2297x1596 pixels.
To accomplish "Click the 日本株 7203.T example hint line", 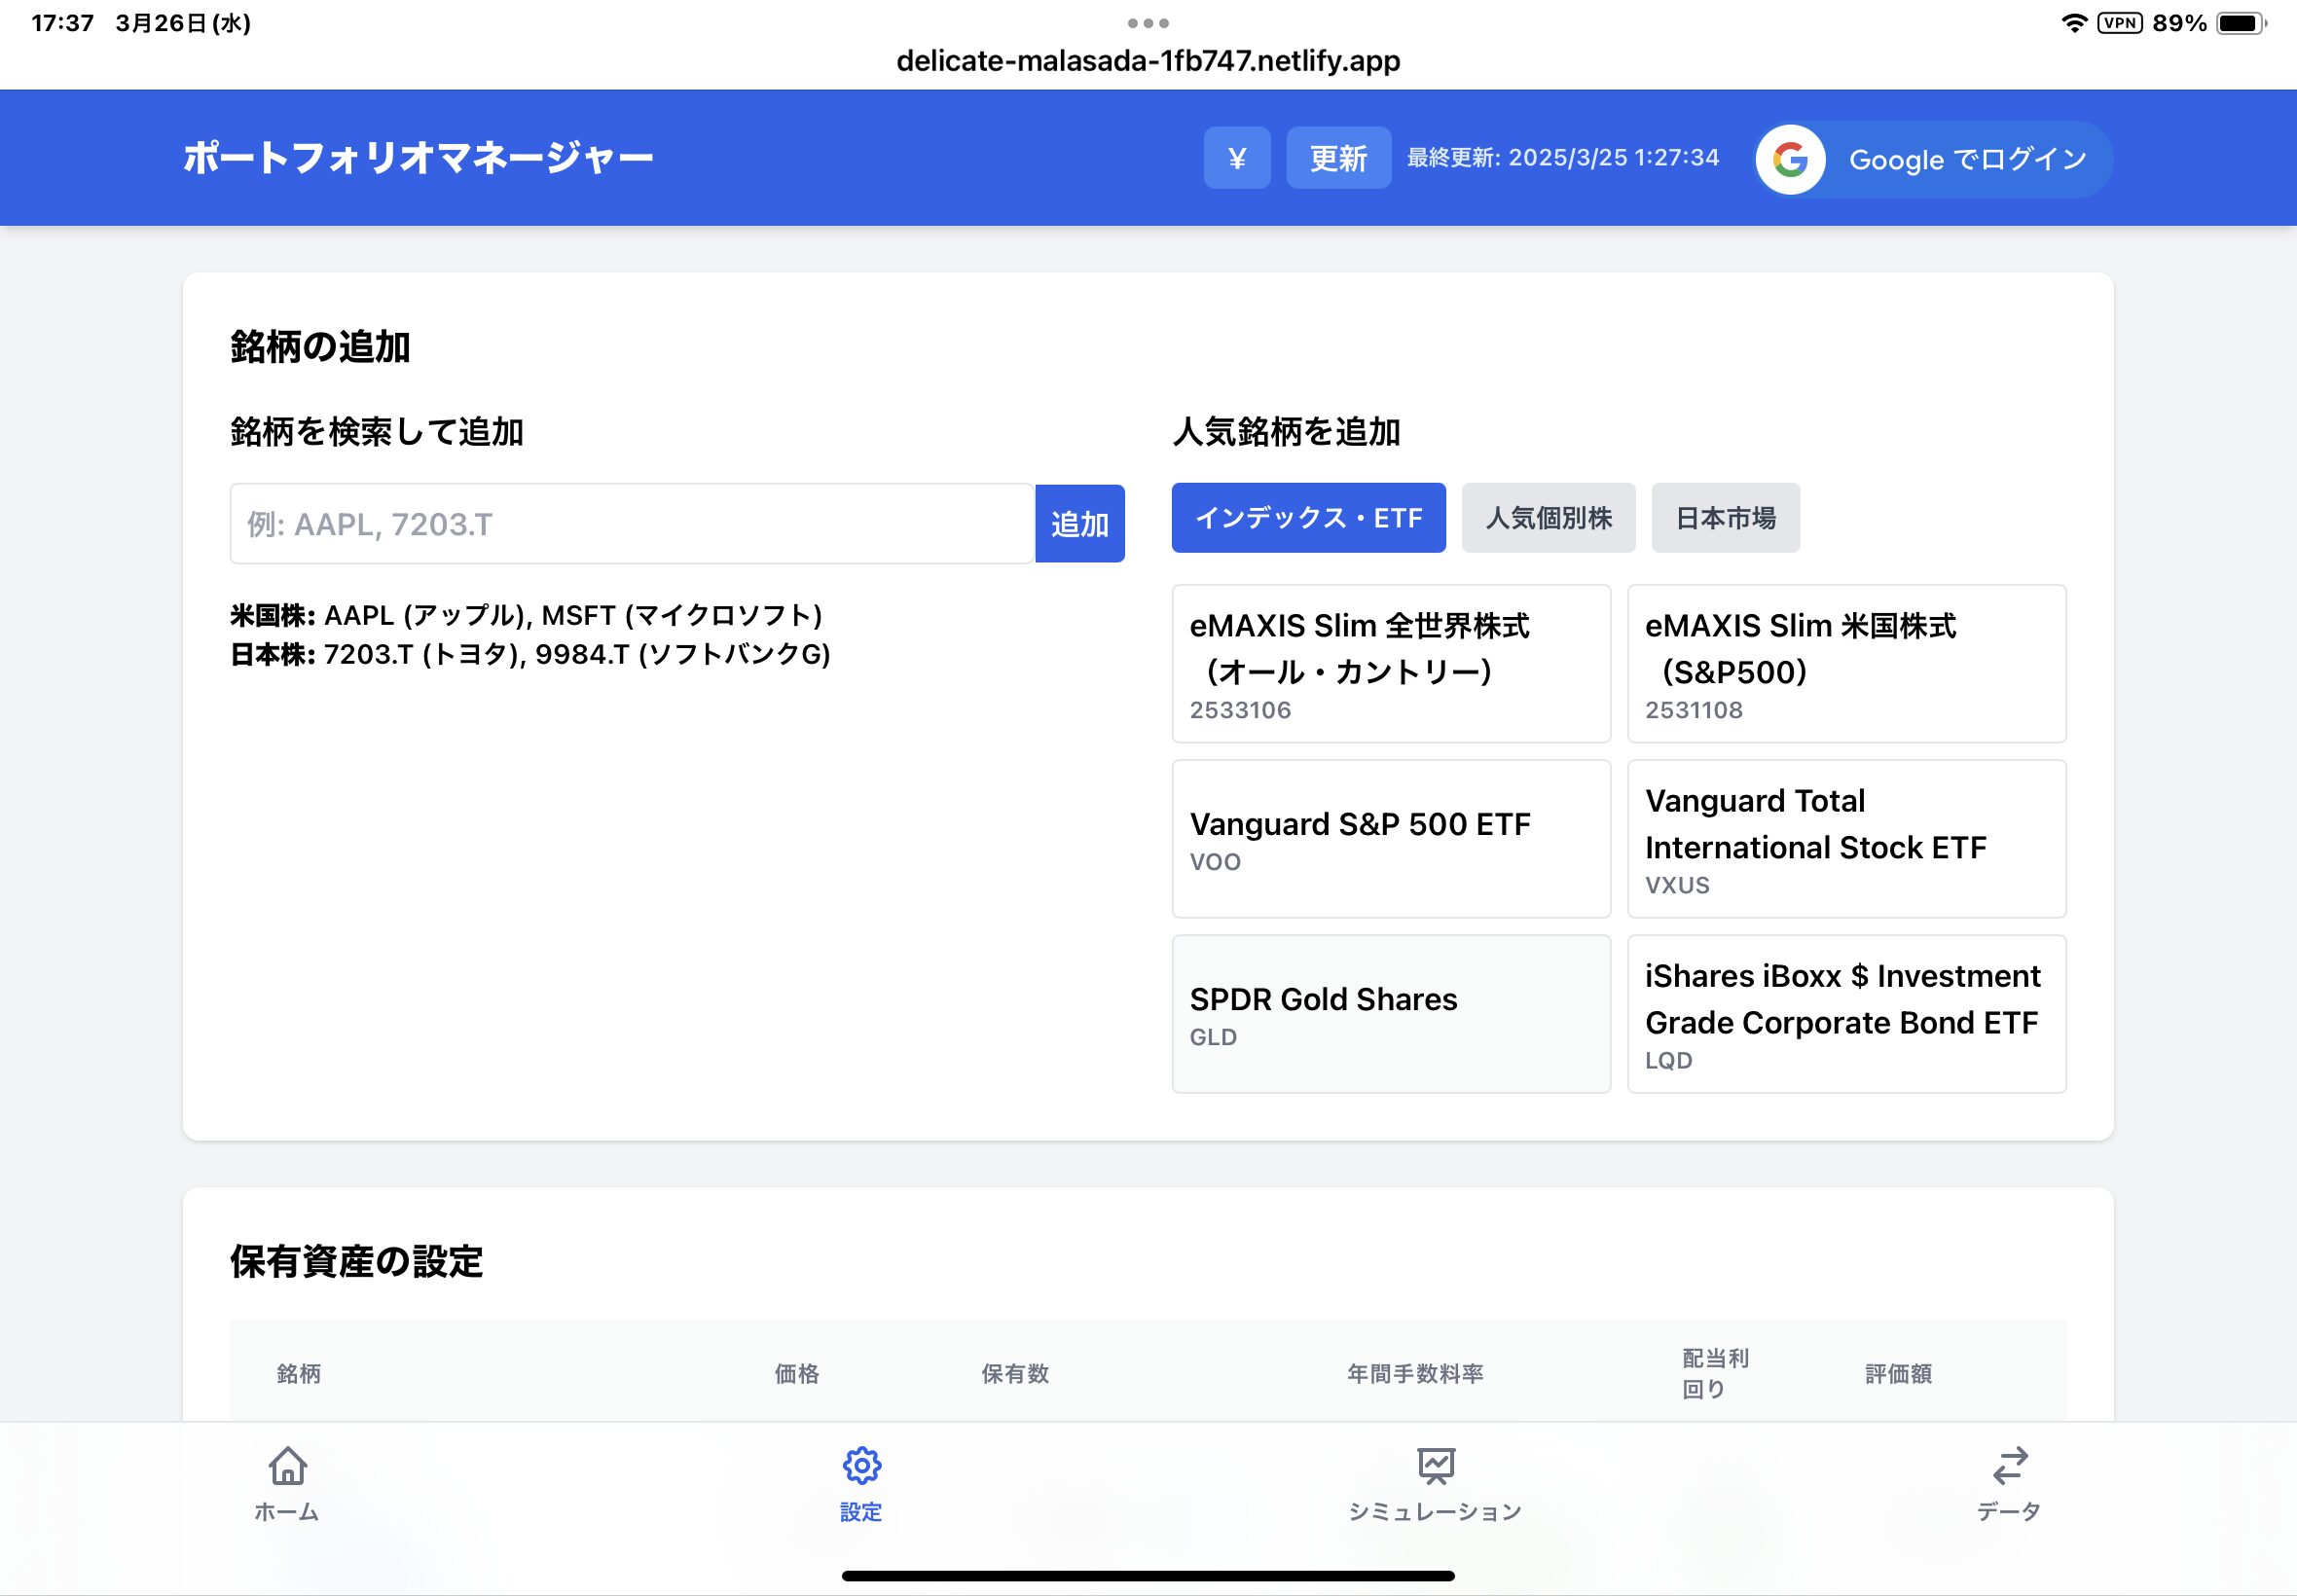I will coord(530,654).
